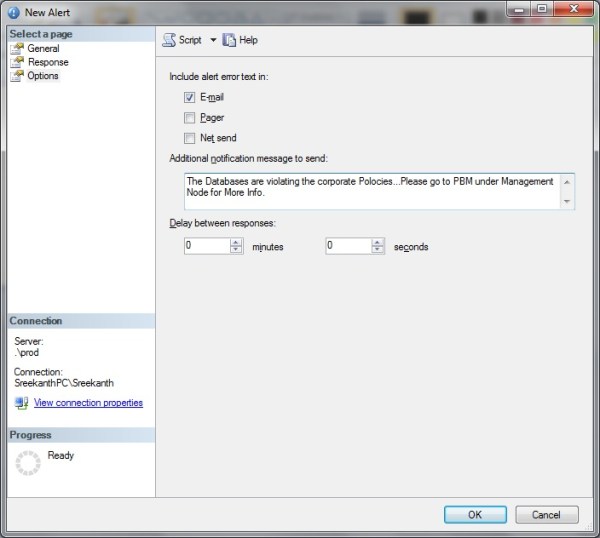
Task: Select the General page
Action: click(x=43, y=48)
